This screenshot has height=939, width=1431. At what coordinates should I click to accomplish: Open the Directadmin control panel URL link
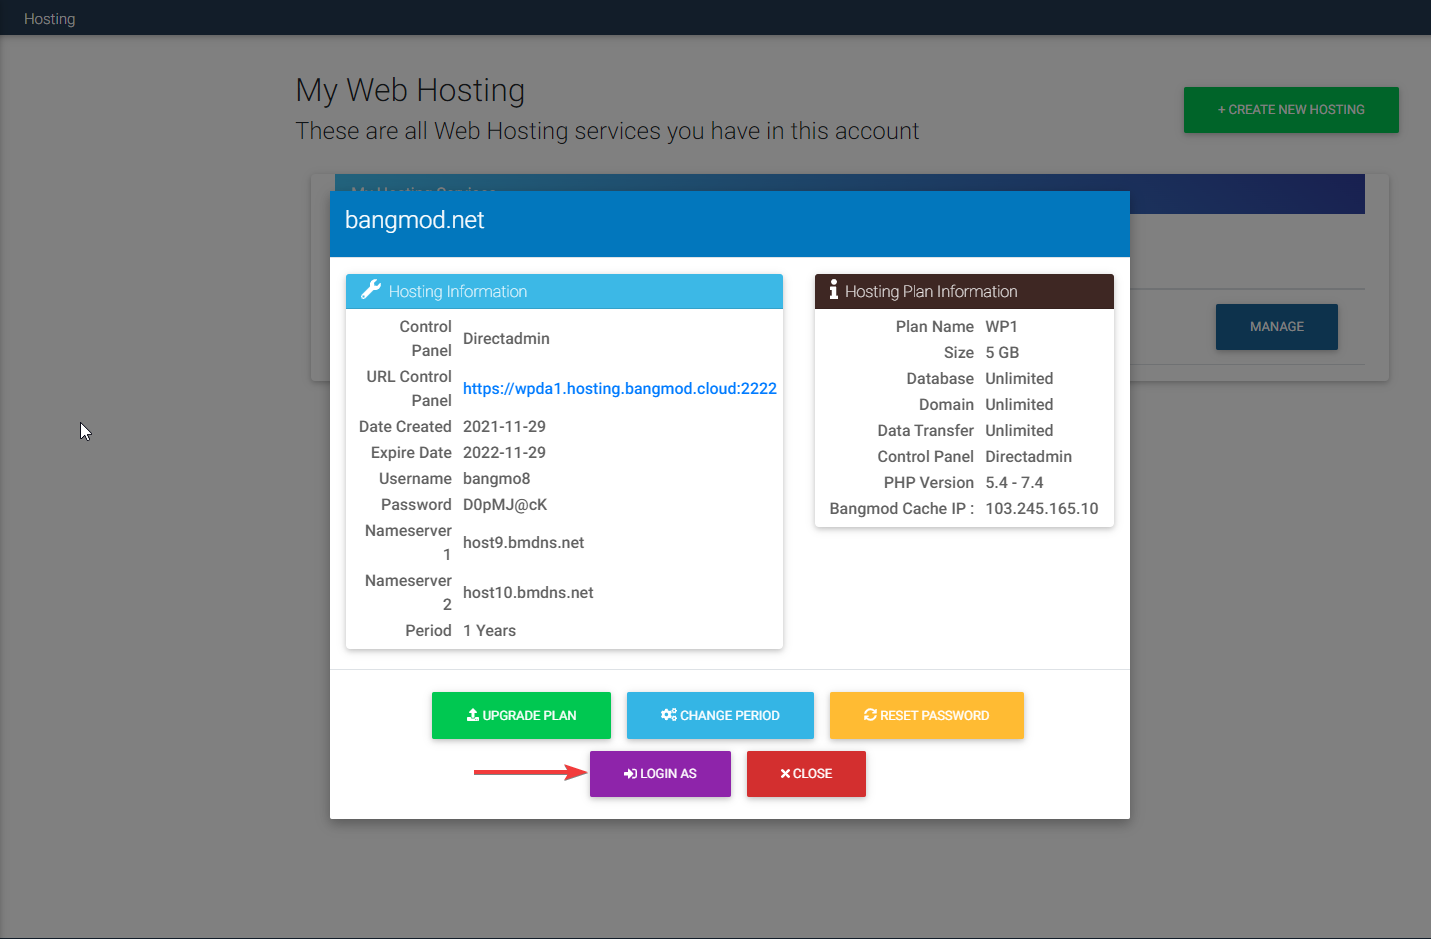click(x=620, y=388)
